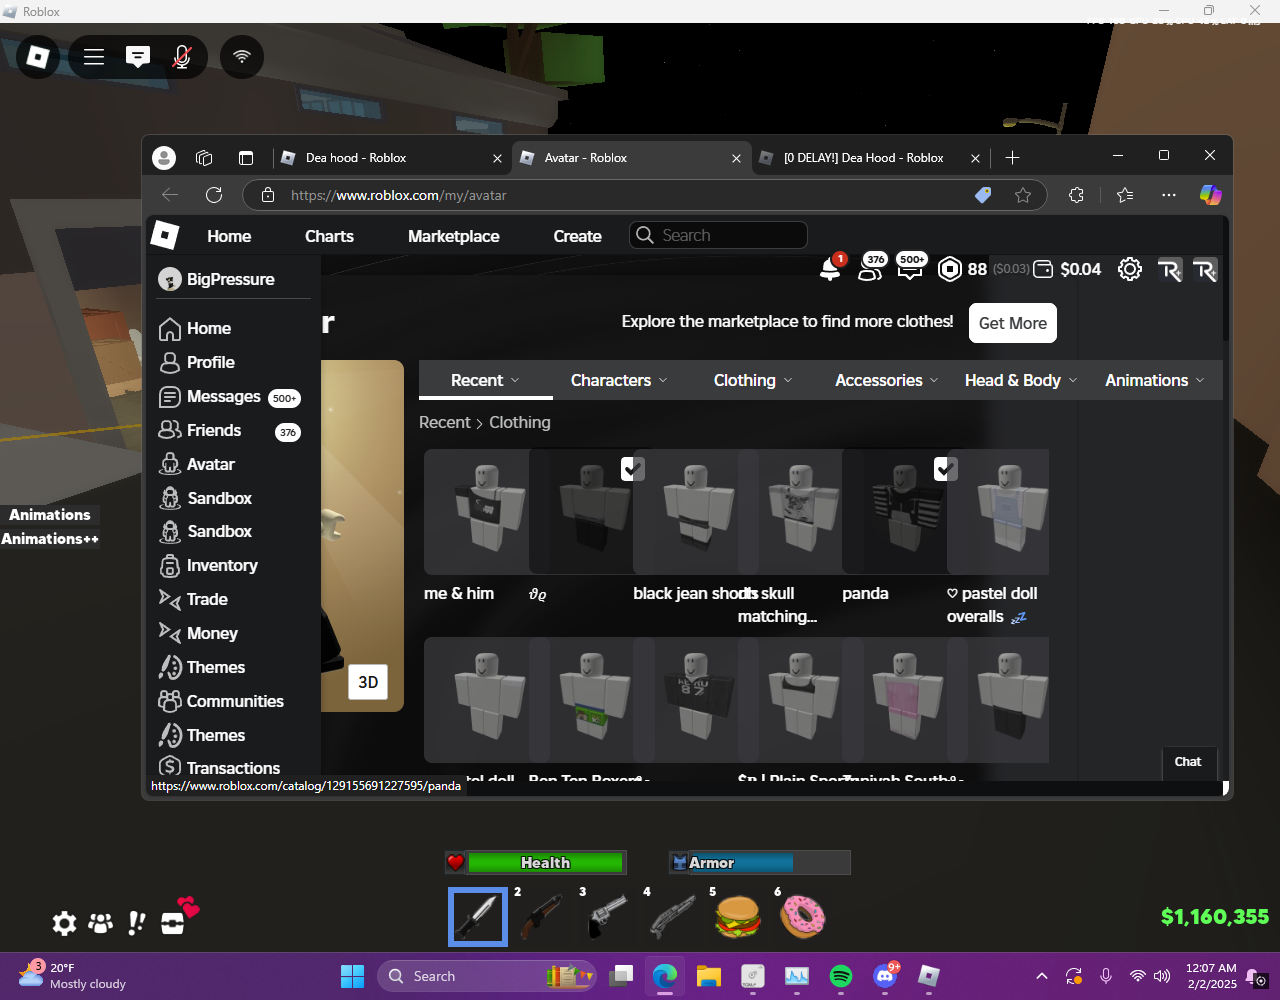Open the in-game settings gear icon
This screenshot has width=1280, height=1000.
click(64, 923)
